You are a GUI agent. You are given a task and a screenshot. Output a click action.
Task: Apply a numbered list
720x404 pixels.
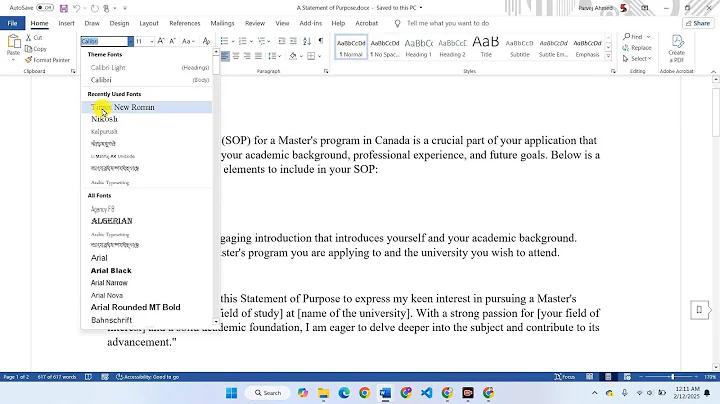click(x=242, y=41)
